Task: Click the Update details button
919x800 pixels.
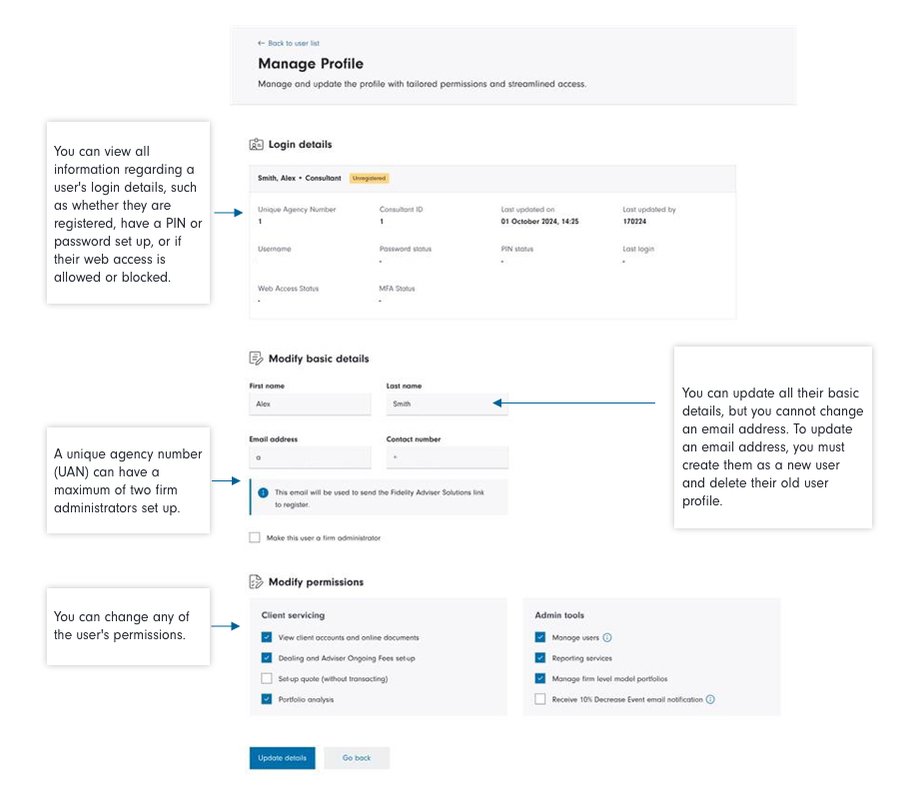Action: [x=282, y=758]
